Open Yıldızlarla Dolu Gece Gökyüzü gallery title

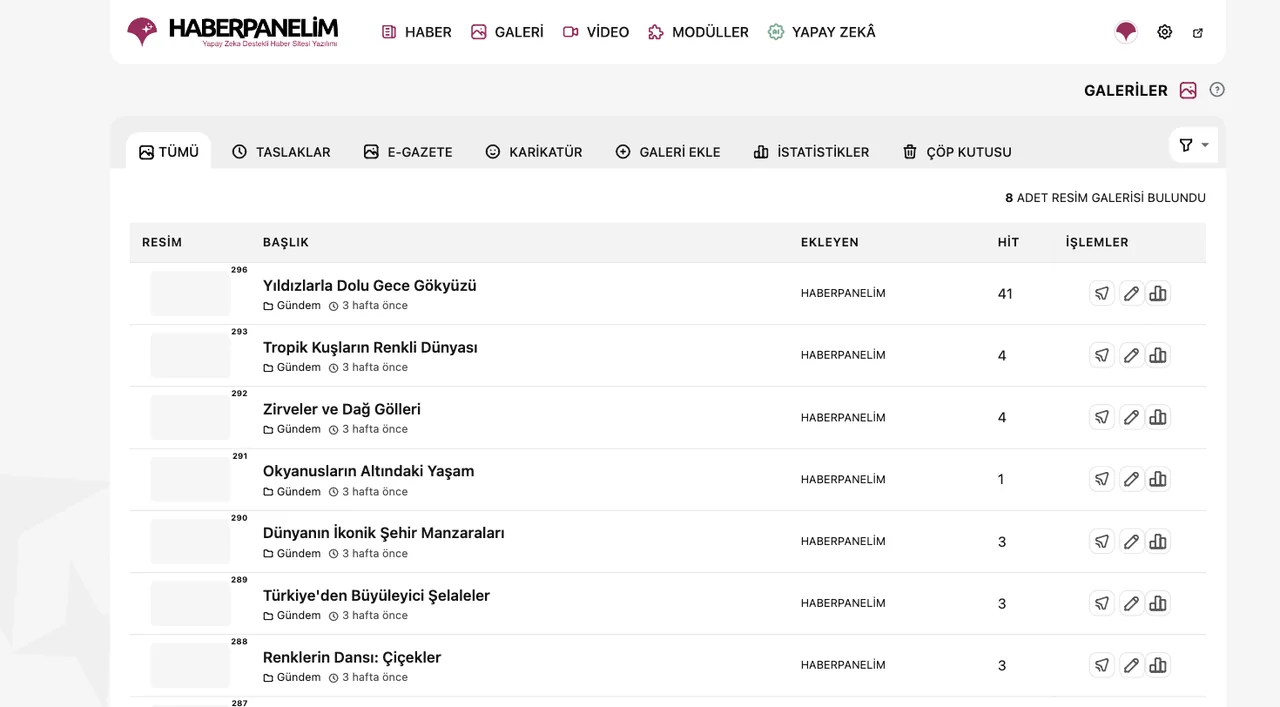click(370, 285)
